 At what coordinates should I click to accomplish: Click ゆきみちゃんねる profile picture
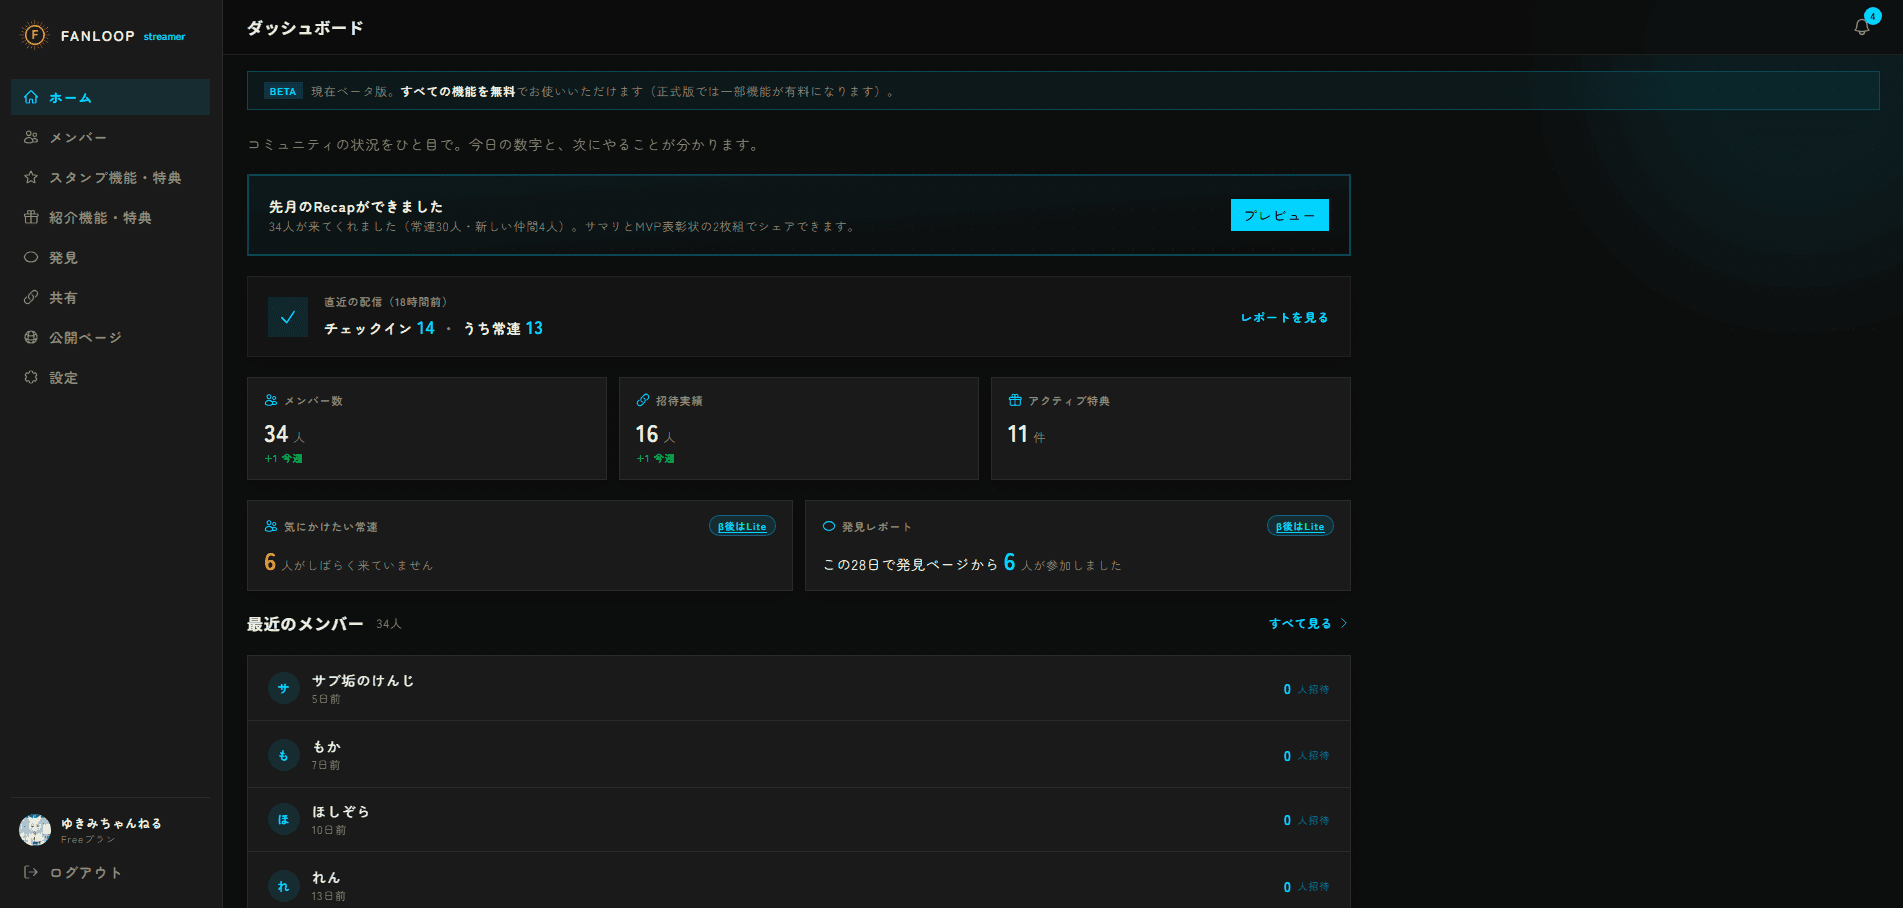(x=35, y=830)
